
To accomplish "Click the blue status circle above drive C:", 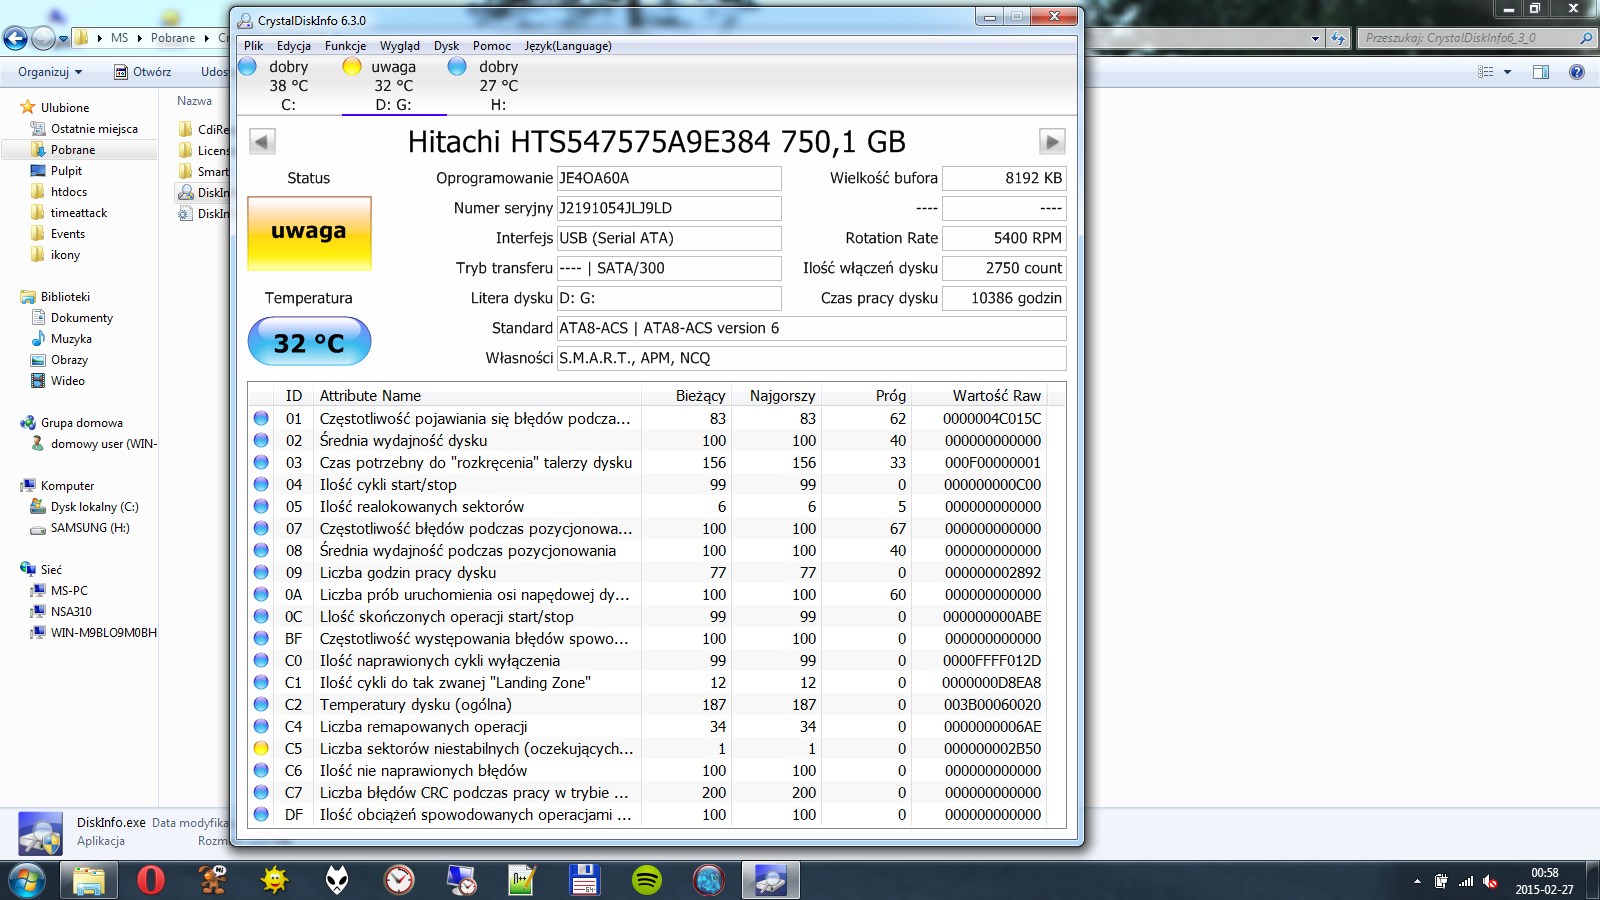I will click(x=248, y=66).
